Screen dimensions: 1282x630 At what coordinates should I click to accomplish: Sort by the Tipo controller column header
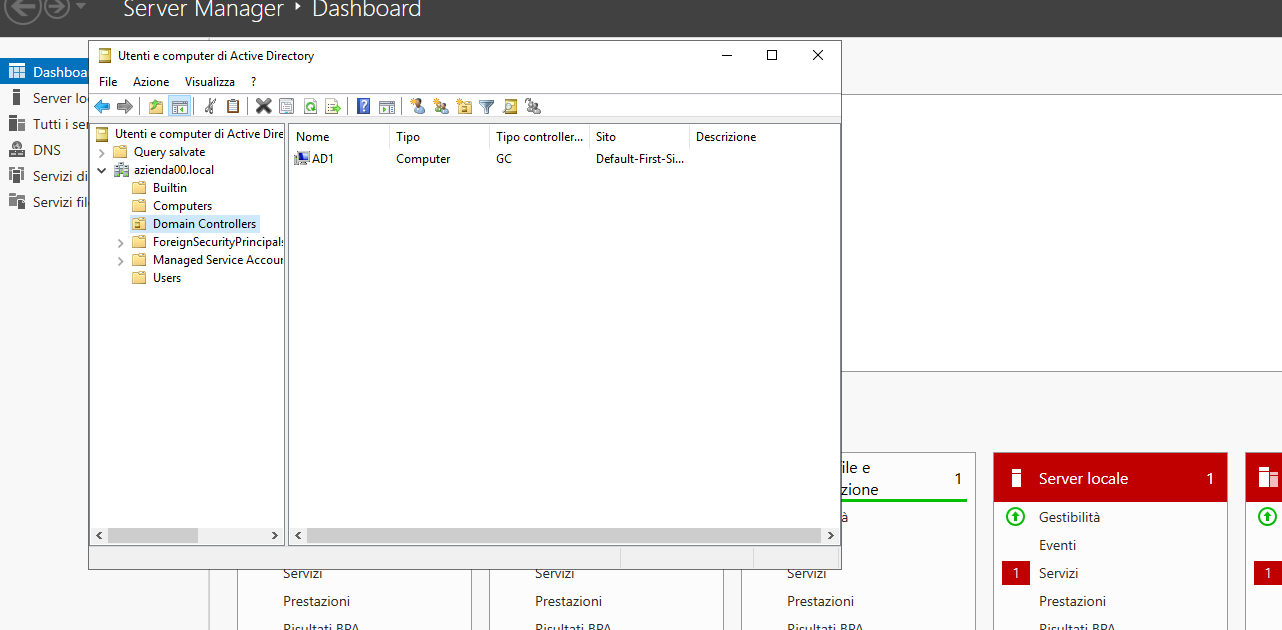[540, 137]
